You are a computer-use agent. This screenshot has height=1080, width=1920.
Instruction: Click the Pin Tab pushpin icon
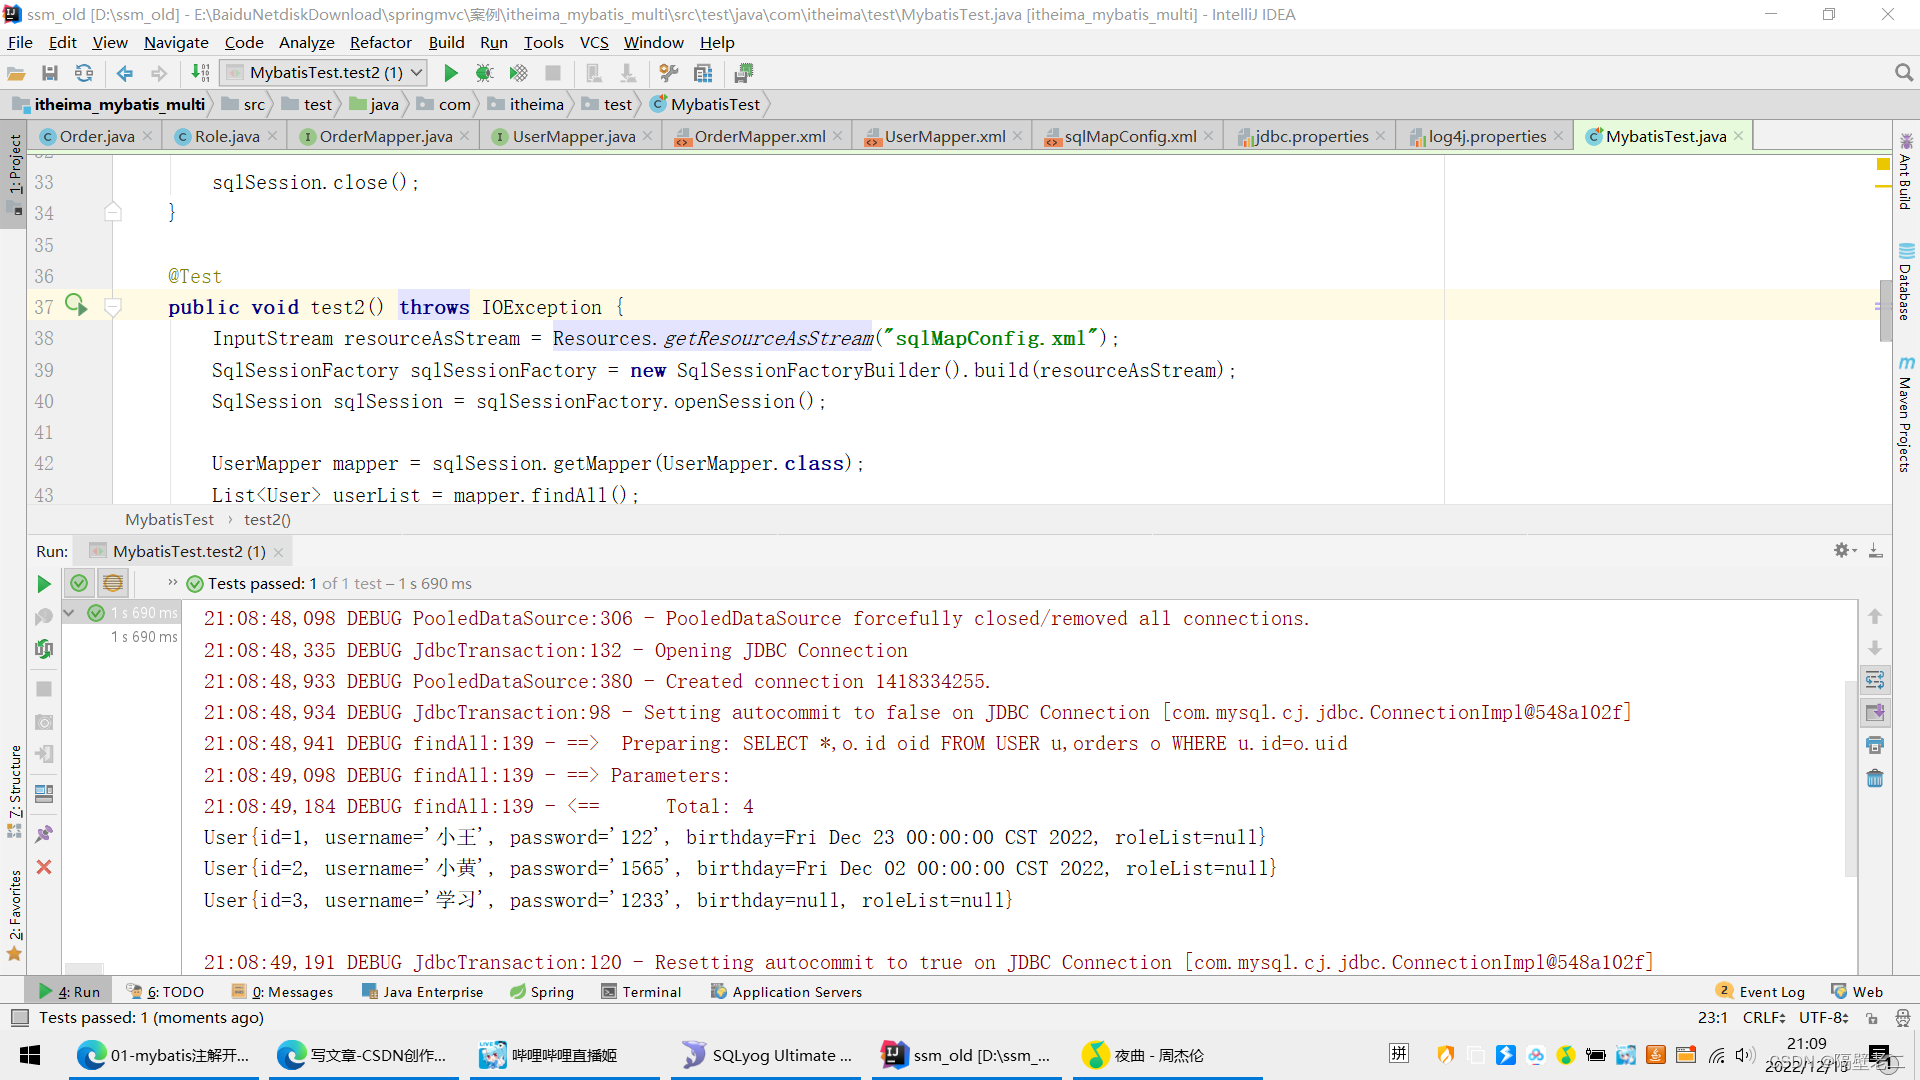pyautogui.click(x=44, y=833)
